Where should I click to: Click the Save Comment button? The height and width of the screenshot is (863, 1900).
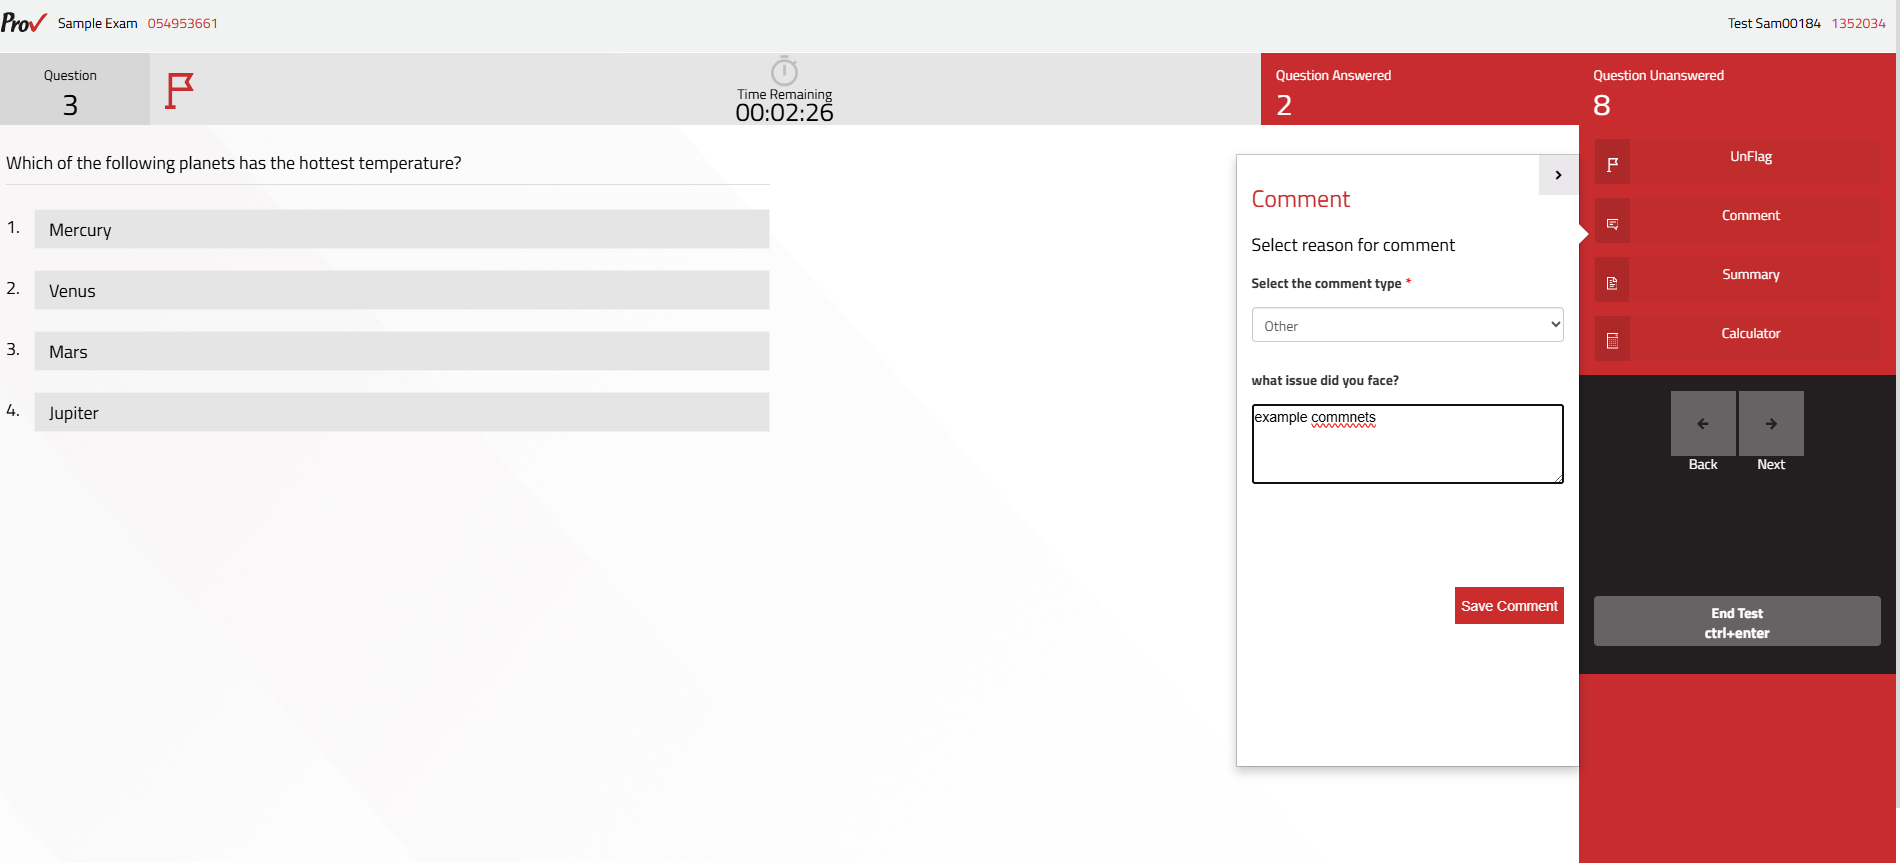(1509, 606)
